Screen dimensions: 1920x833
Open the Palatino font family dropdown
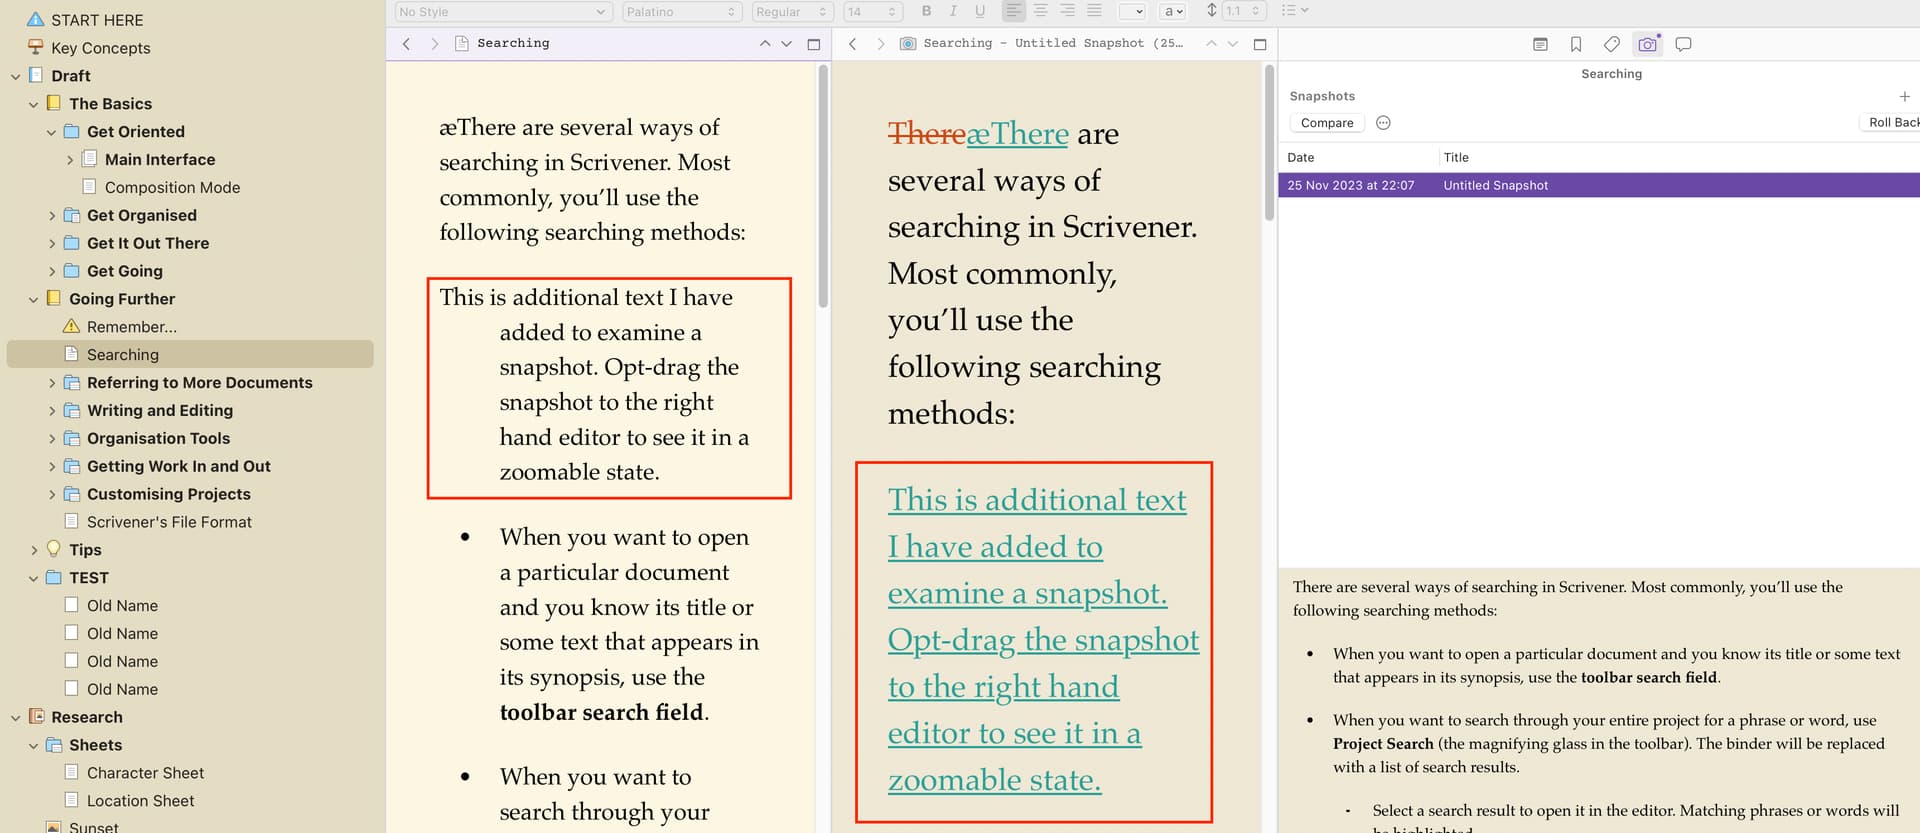(x=681, y=11)
